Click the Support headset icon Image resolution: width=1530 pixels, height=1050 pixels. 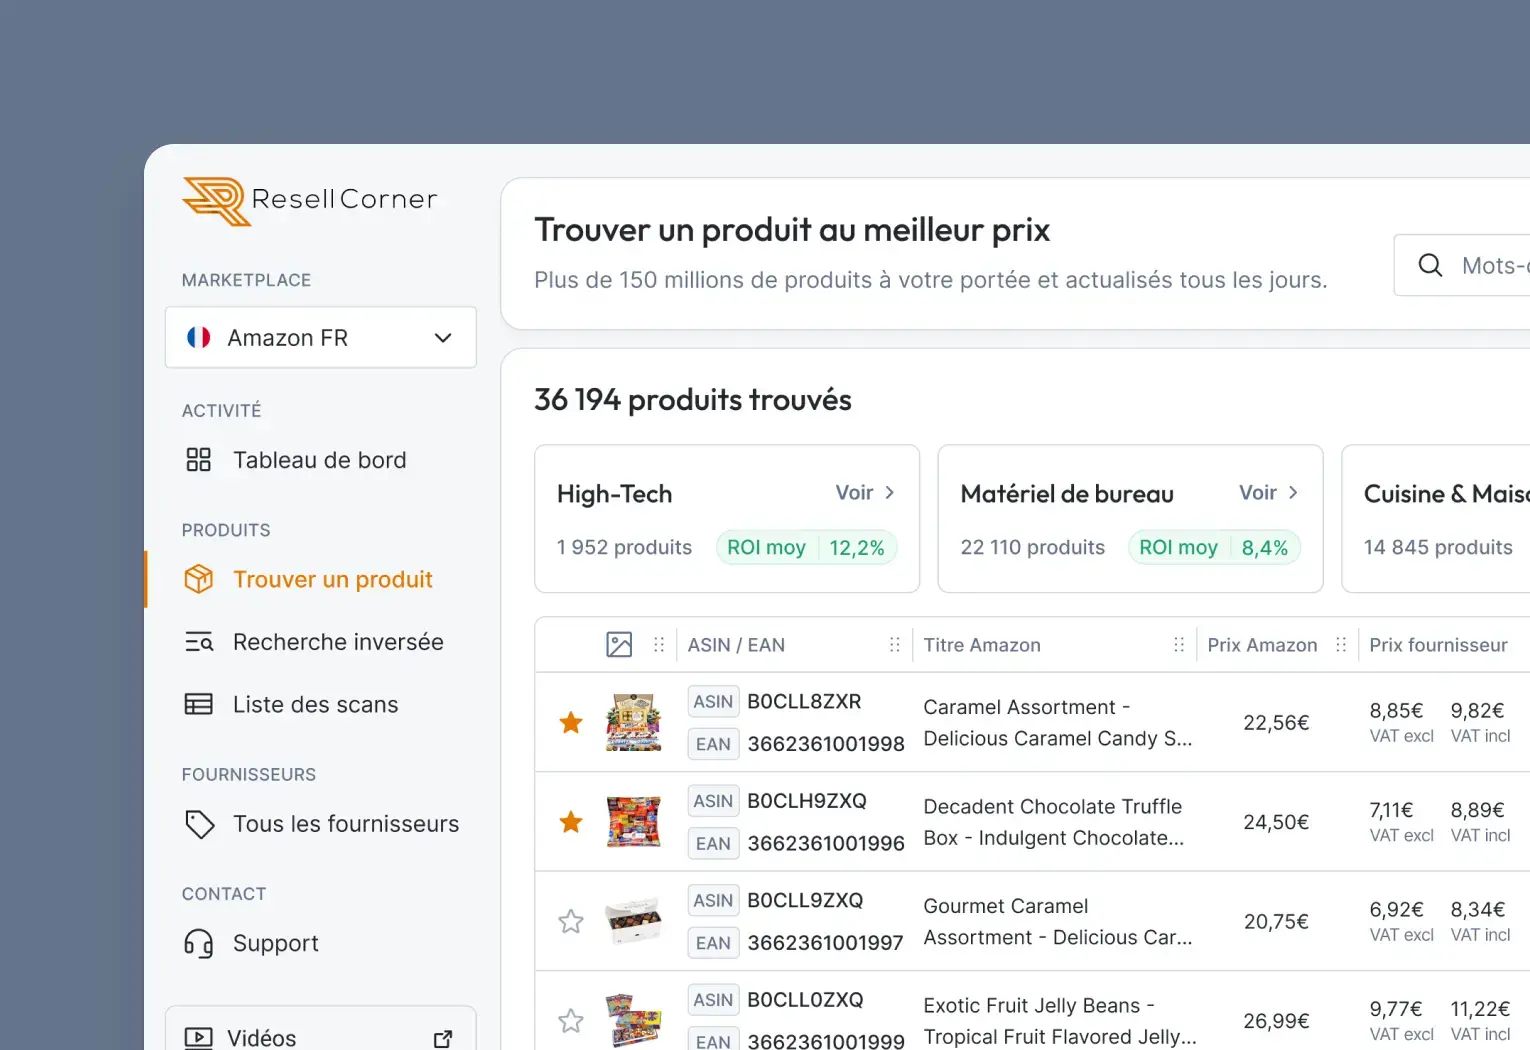point(199,943)
